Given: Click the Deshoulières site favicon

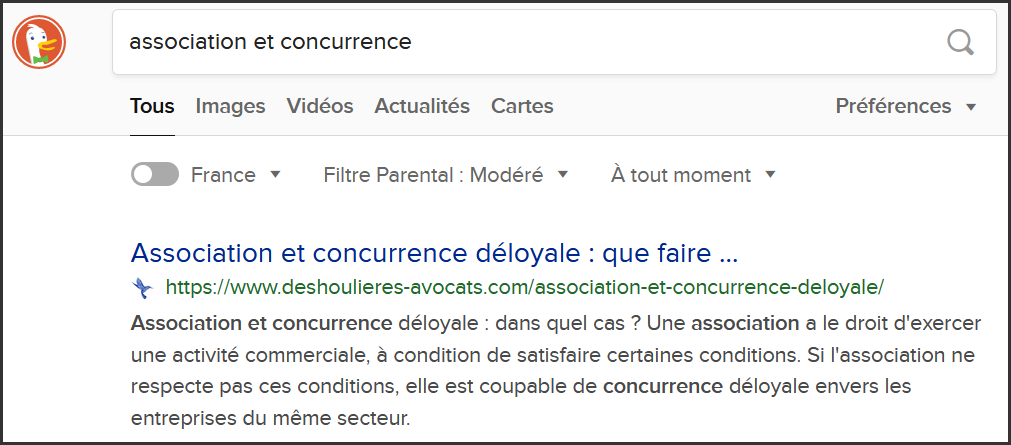Looking at the screenshot, I should pos(141,288).
